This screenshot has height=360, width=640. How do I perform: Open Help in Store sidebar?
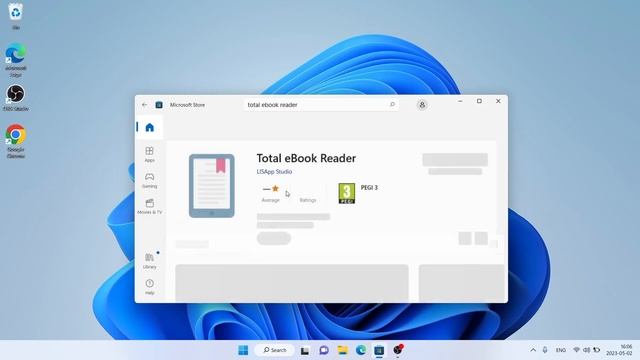[149, 287]
